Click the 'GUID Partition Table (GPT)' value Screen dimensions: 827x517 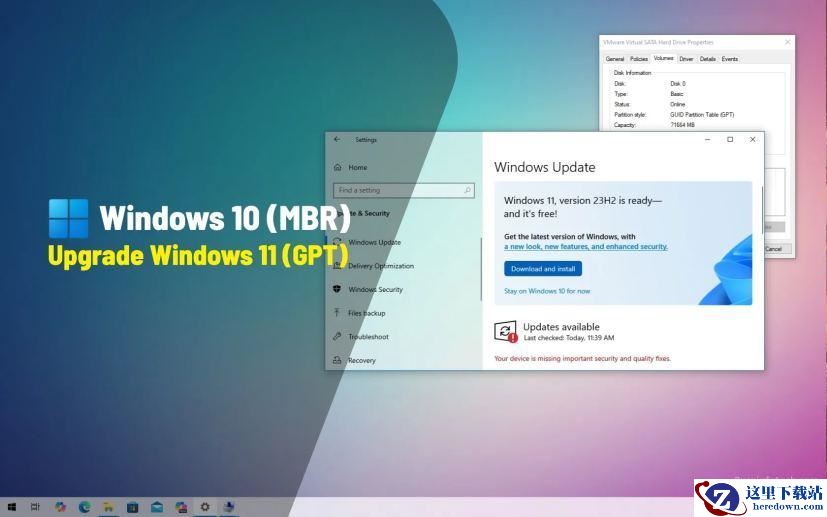tap(702, 114)
